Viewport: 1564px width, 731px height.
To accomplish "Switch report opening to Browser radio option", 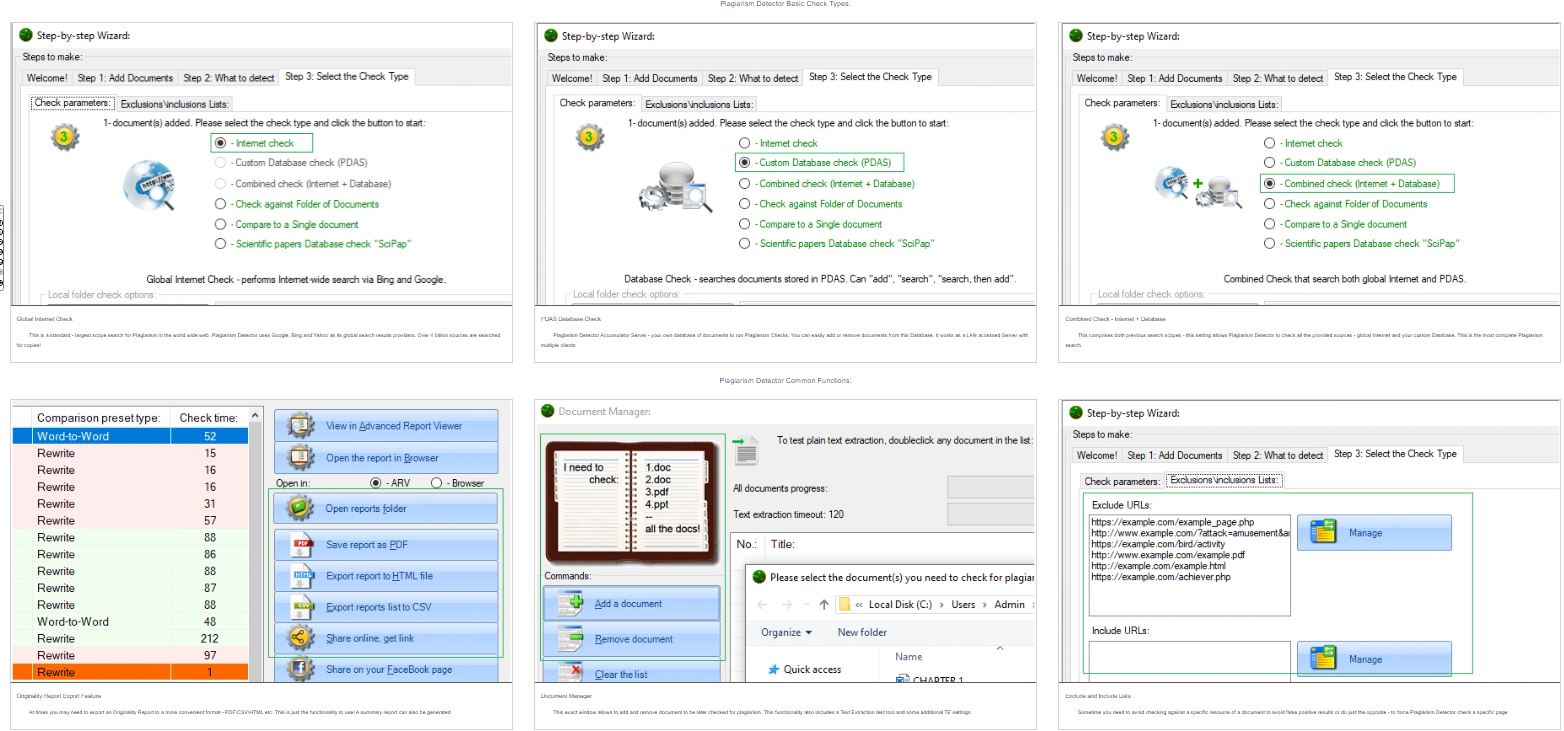I will pyautogui.click(x=438, y=483).
